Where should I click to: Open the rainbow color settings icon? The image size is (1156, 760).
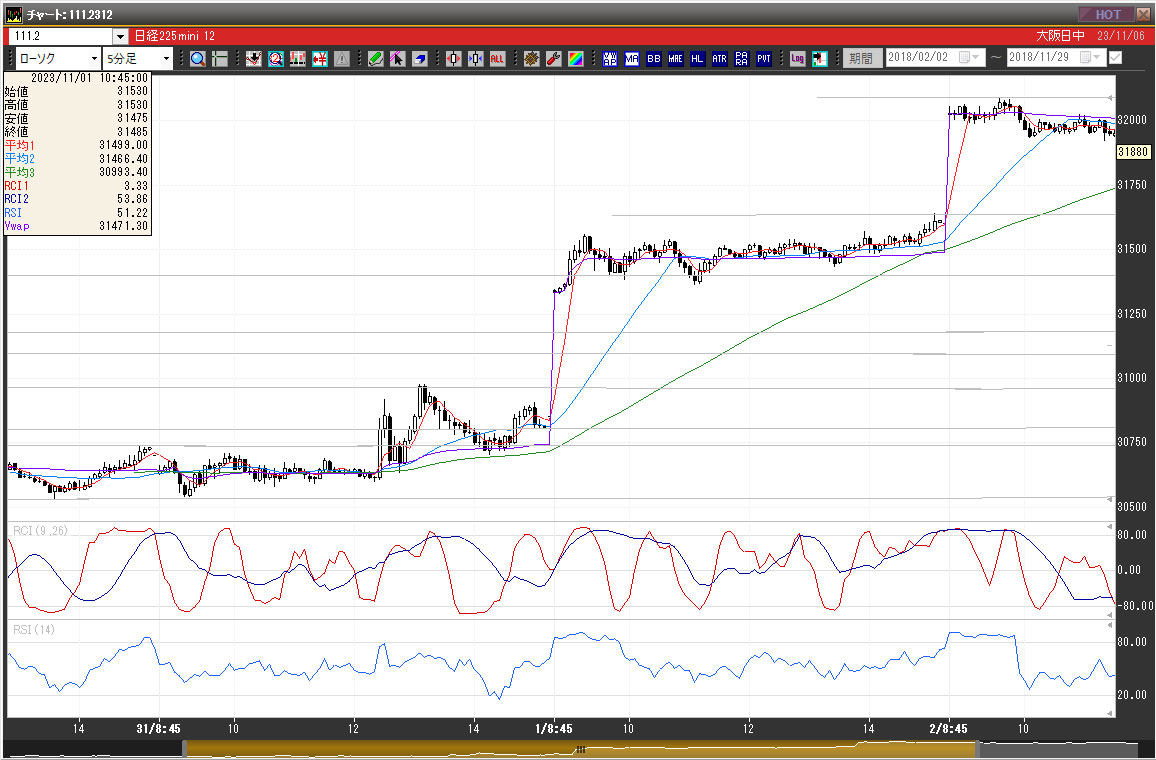[576, 59]
